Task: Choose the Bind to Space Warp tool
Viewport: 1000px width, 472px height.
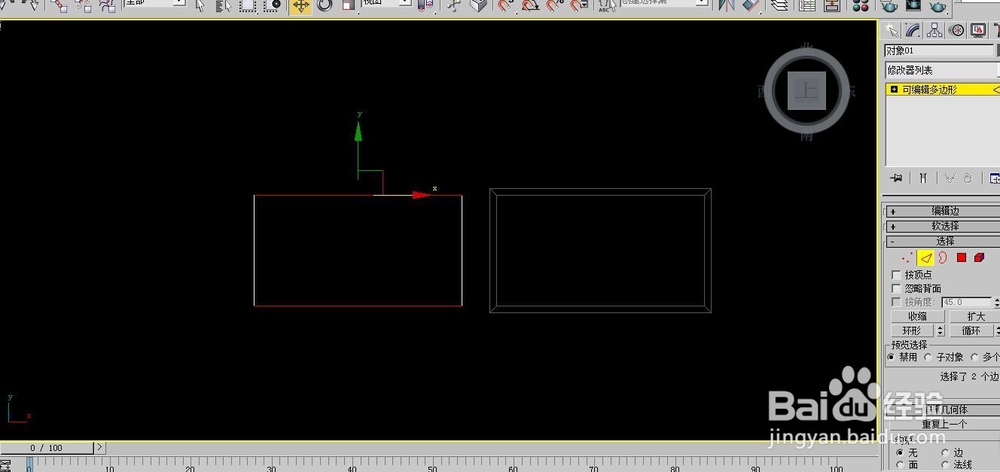Action: [x=108, y=6]
